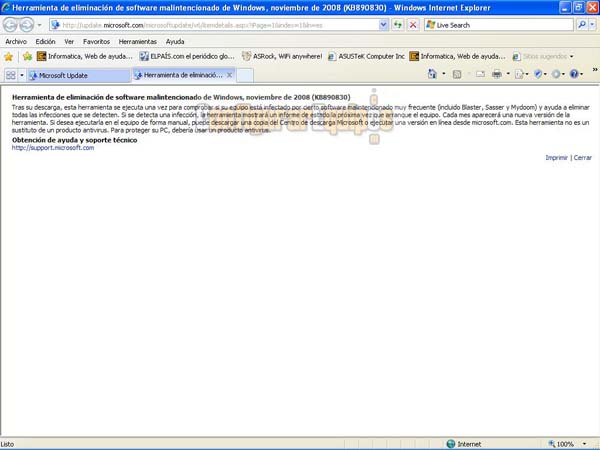Open the Favoritos menu

(96, 41)
